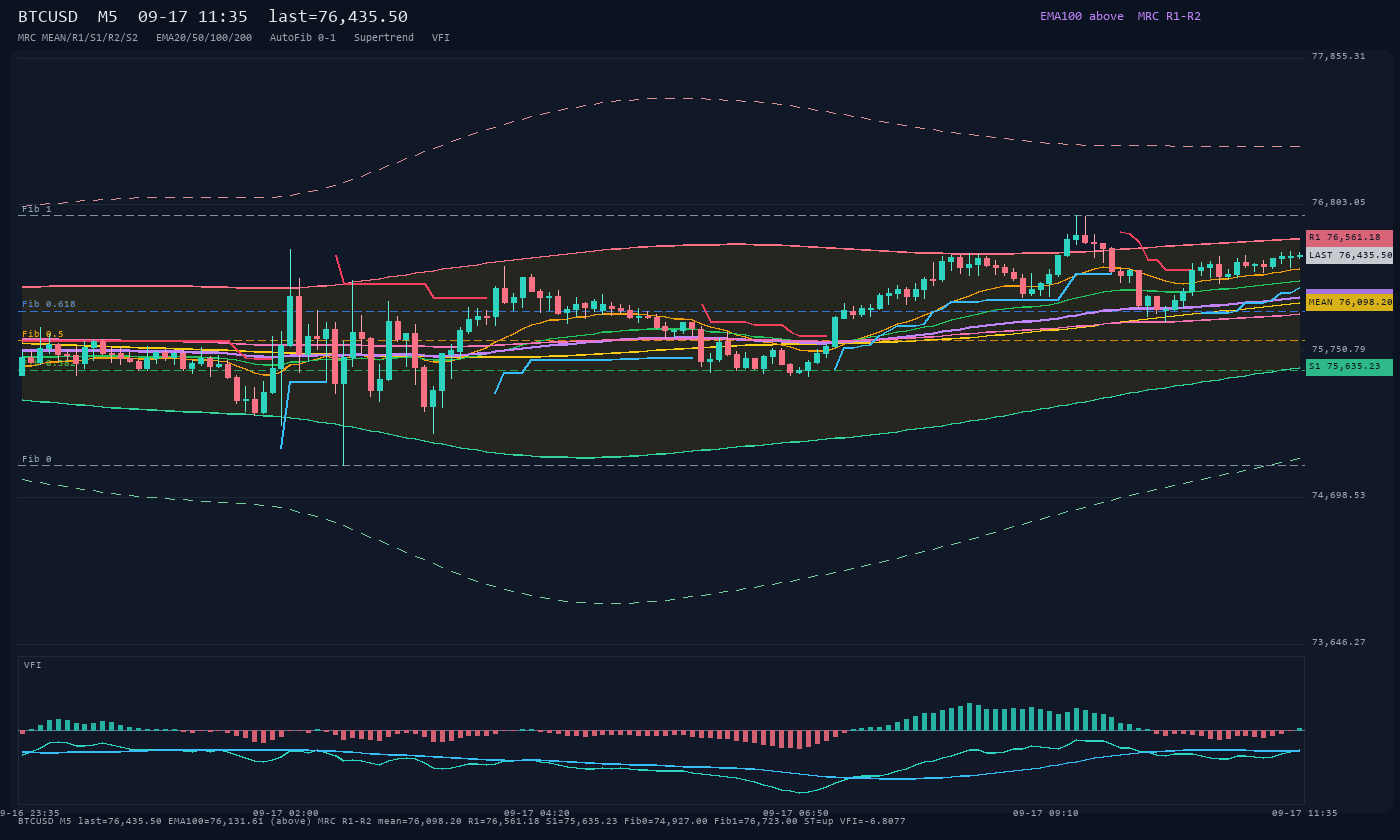Click the BTCUSD symbol in the chart title

coord(48,16)
